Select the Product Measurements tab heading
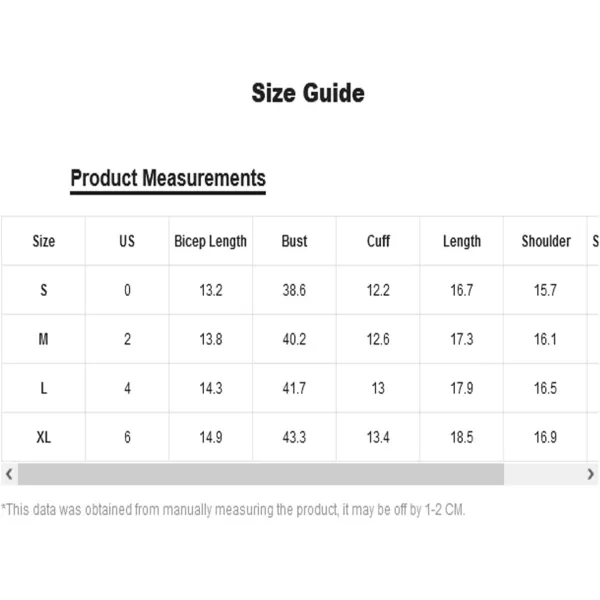 [x=168, y=179]
